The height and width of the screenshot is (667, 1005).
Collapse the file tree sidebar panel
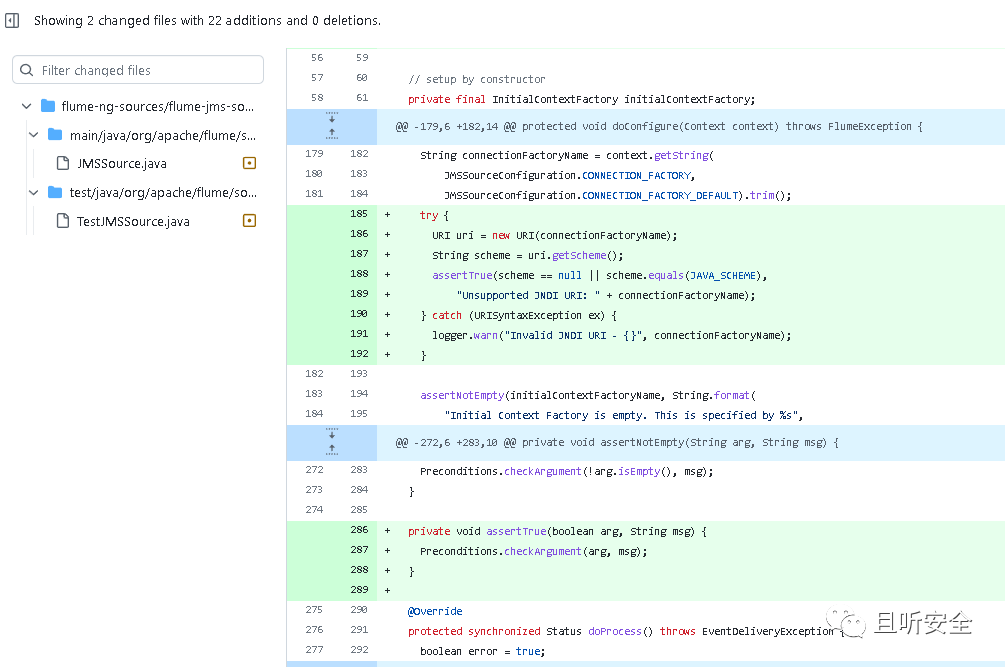click(12, 21)
